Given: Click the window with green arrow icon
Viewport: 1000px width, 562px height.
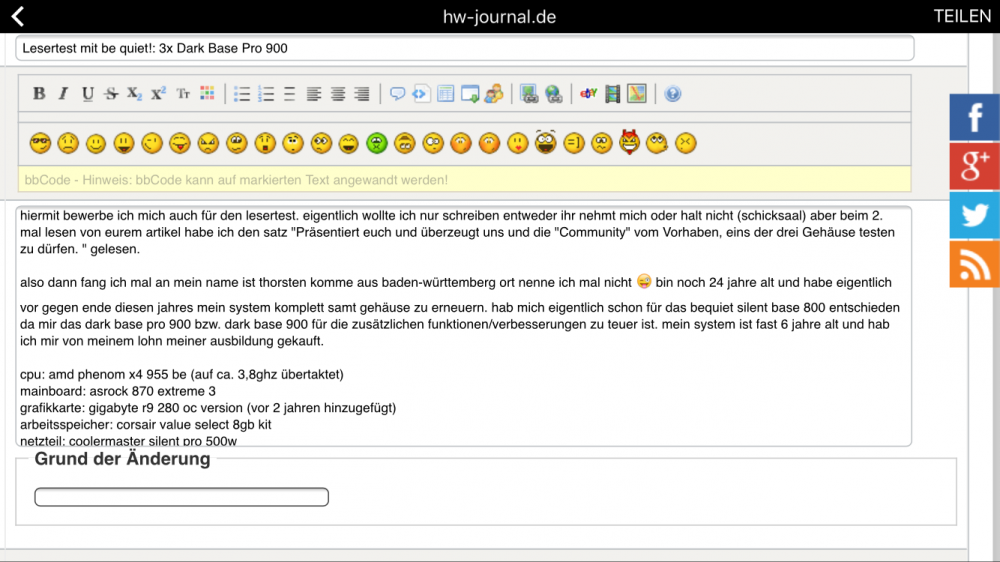Looking at the screenshot, I should (x=470, y=94).
